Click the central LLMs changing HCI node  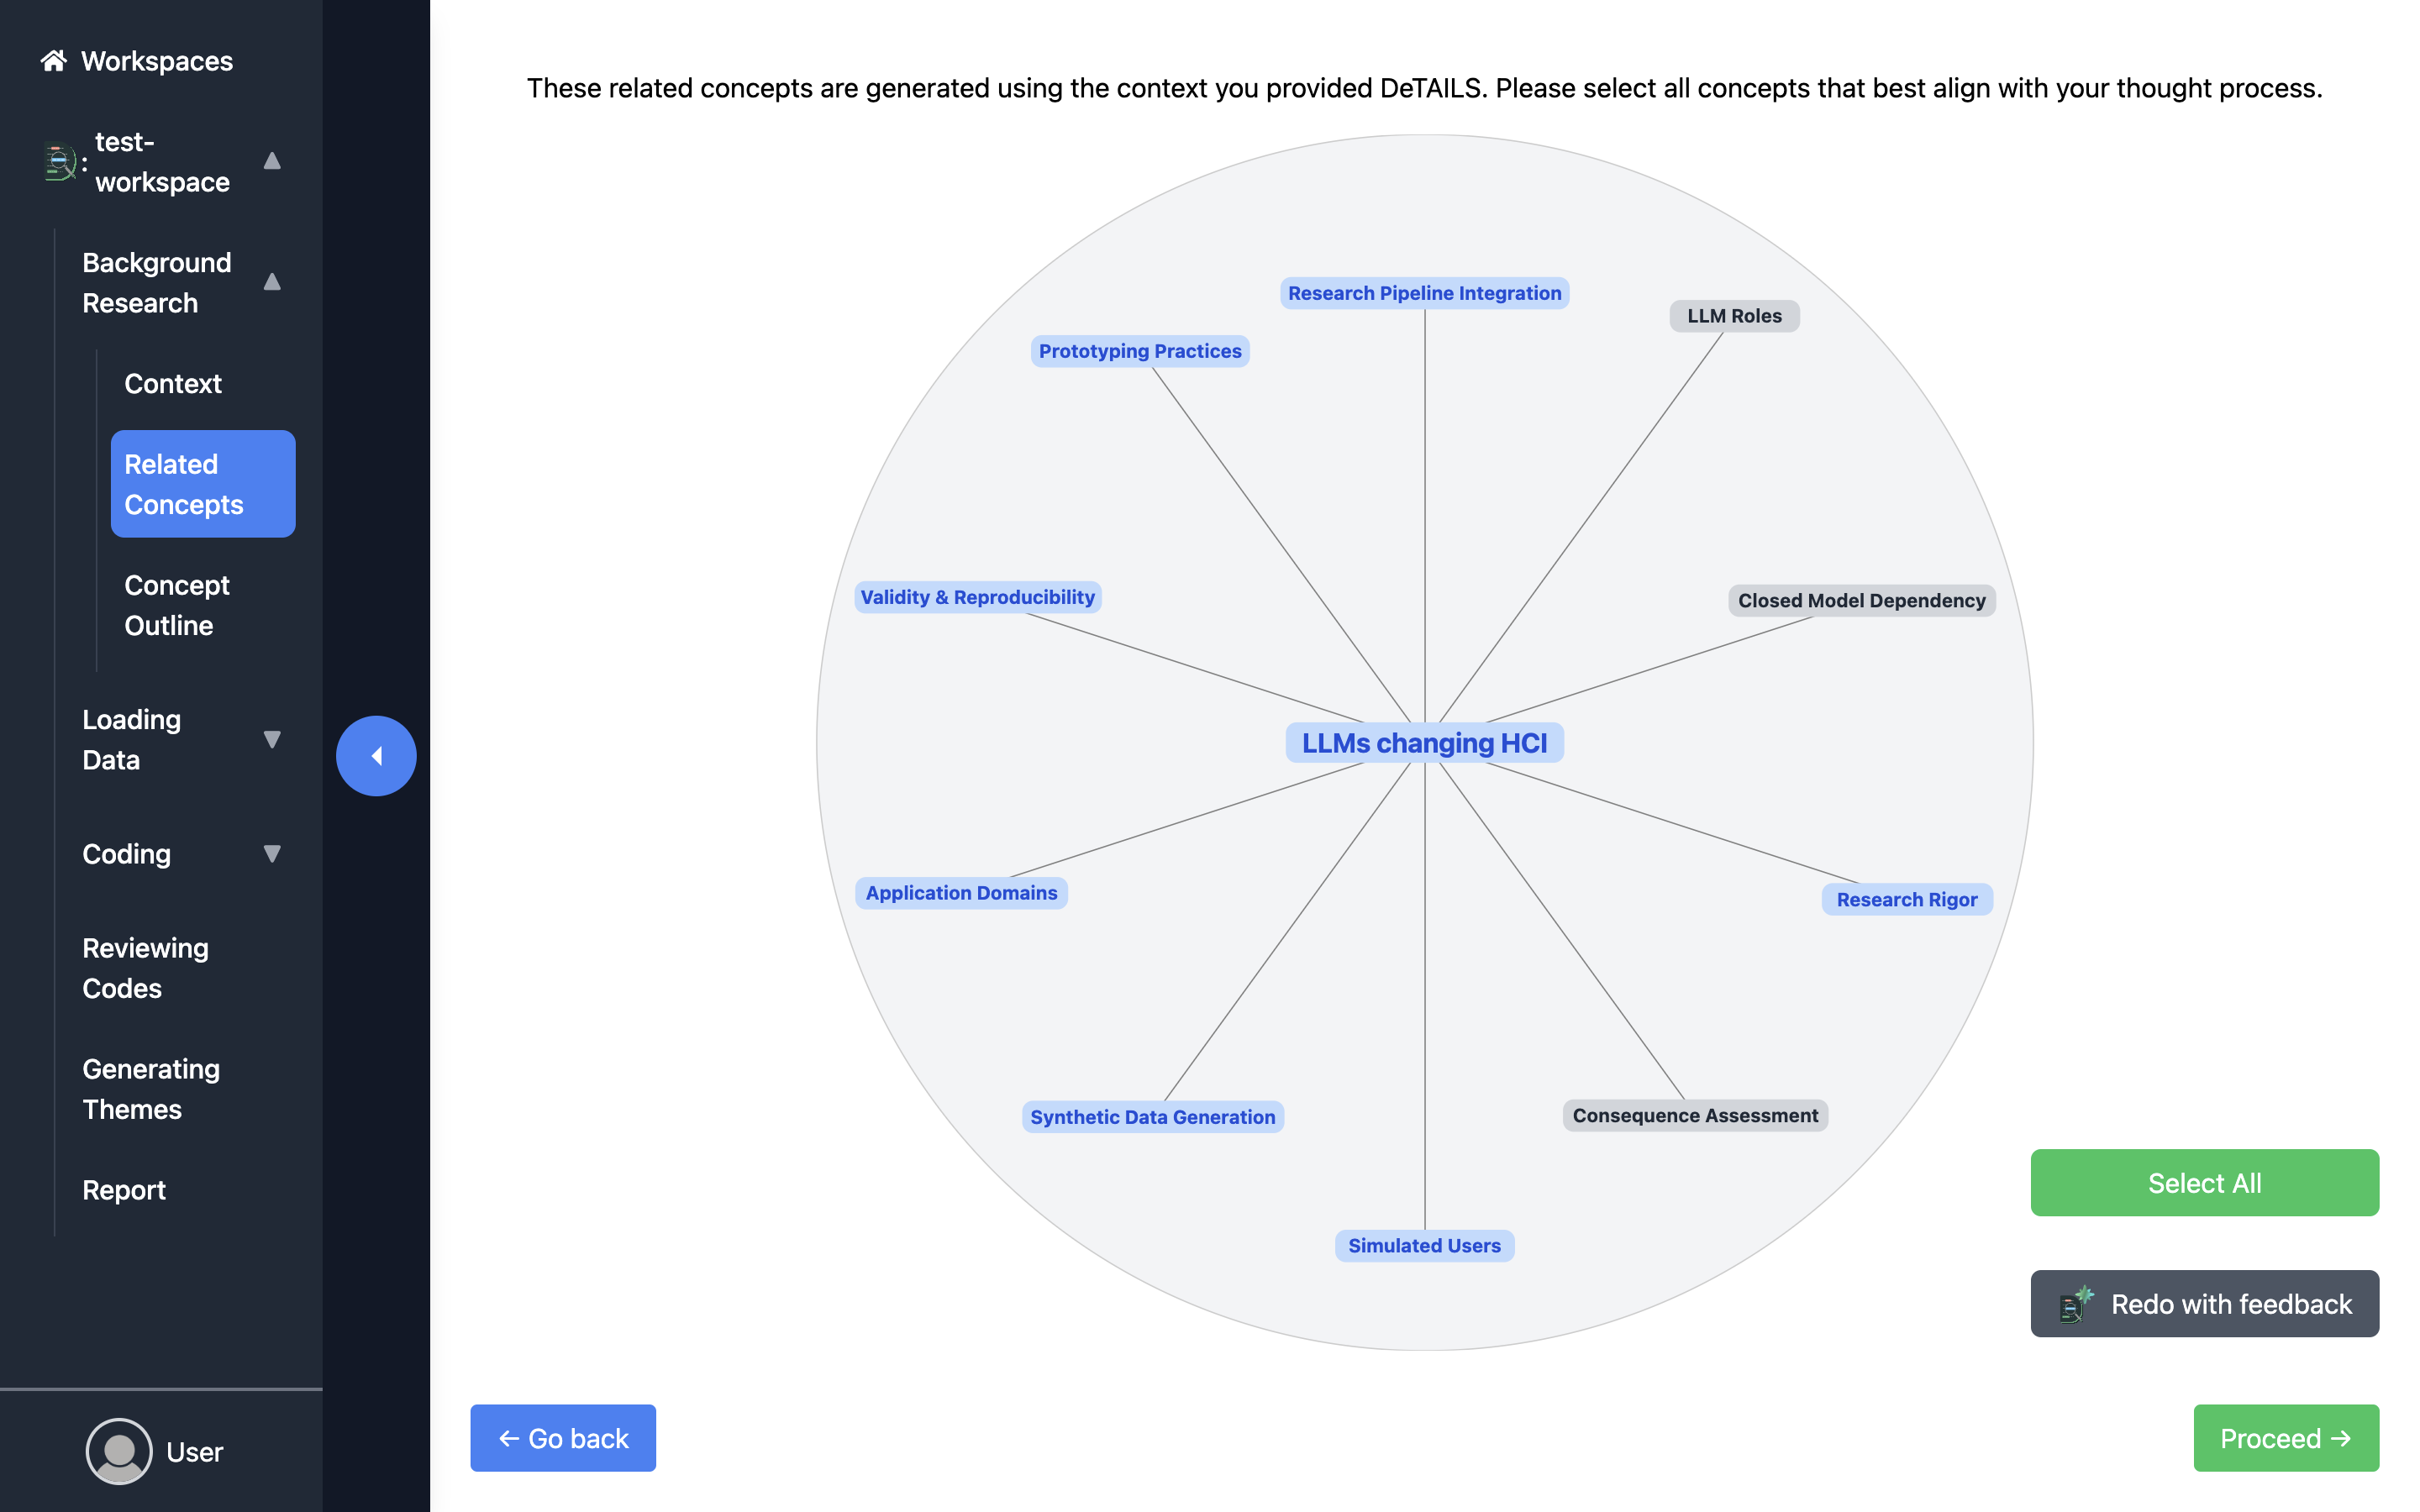[x=1424, y=743]
